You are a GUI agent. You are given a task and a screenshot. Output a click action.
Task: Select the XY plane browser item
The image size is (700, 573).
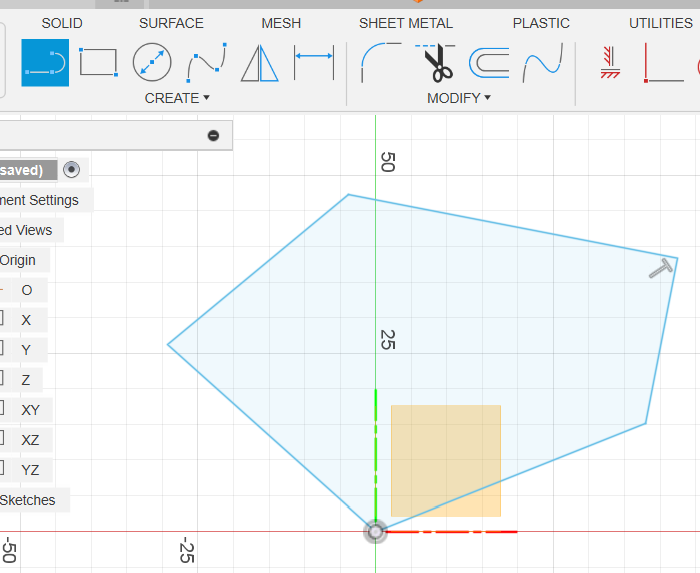[x=30, y=410]
